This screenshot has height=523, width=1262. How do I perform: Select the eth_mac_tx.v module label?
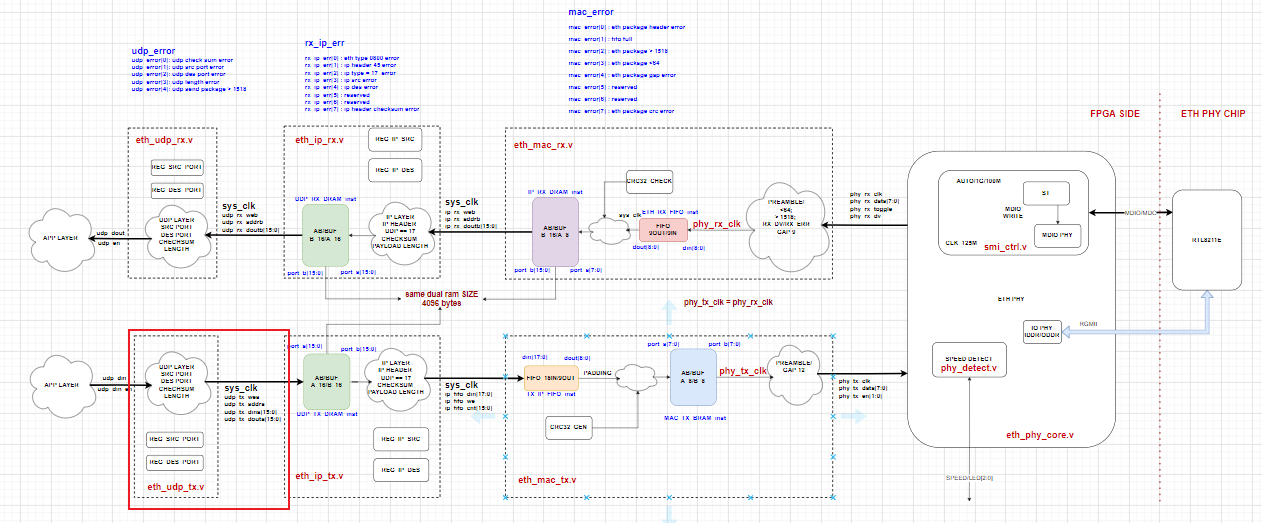[546, 481]
